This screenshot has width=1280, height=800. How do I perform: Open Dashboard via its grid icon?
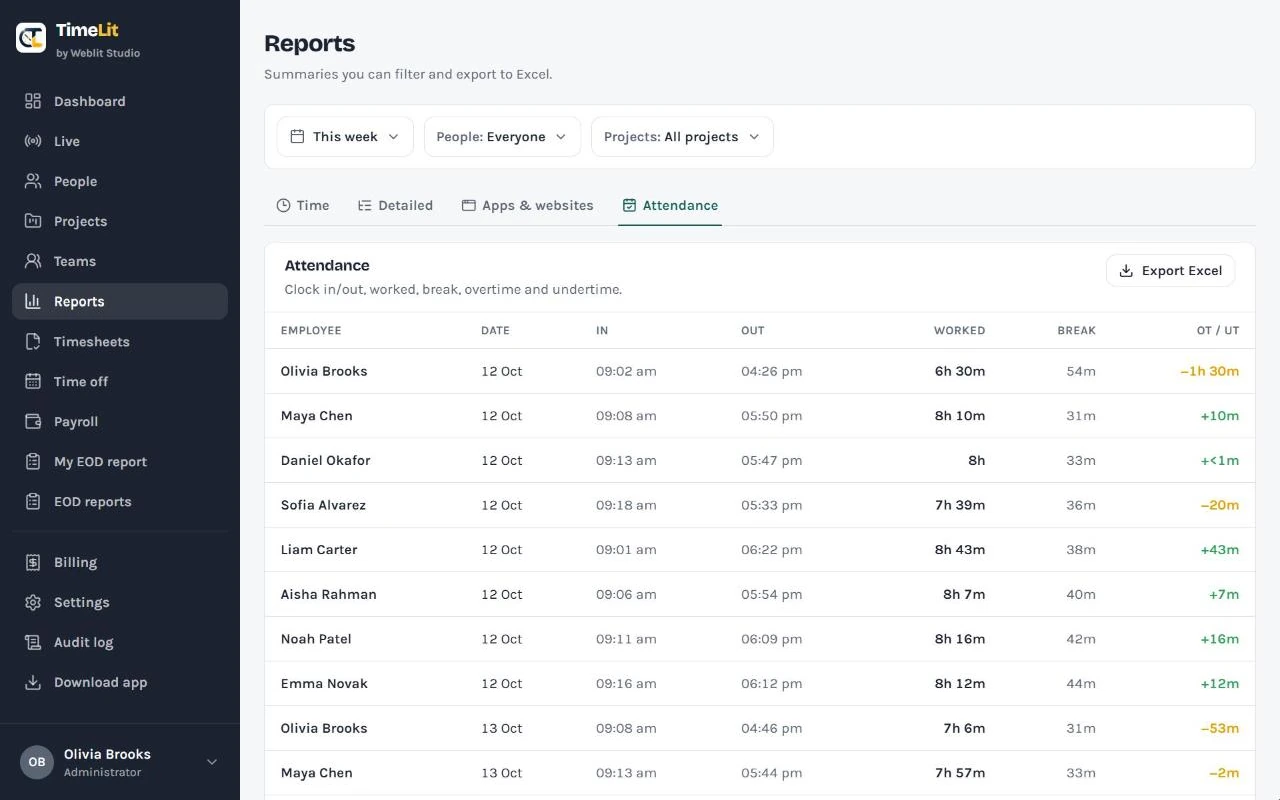click(x=33, y=101)
